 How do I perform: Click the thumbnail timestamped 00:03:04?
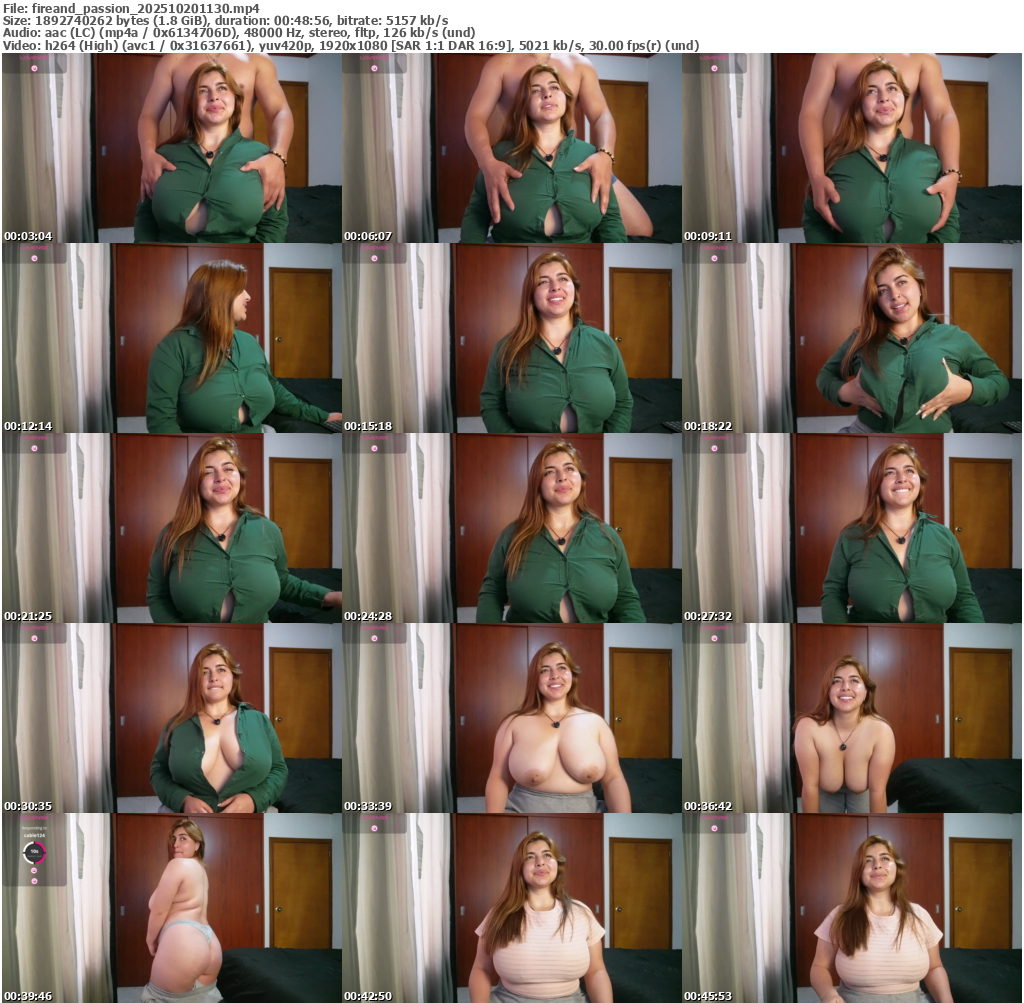pos(171,148)
